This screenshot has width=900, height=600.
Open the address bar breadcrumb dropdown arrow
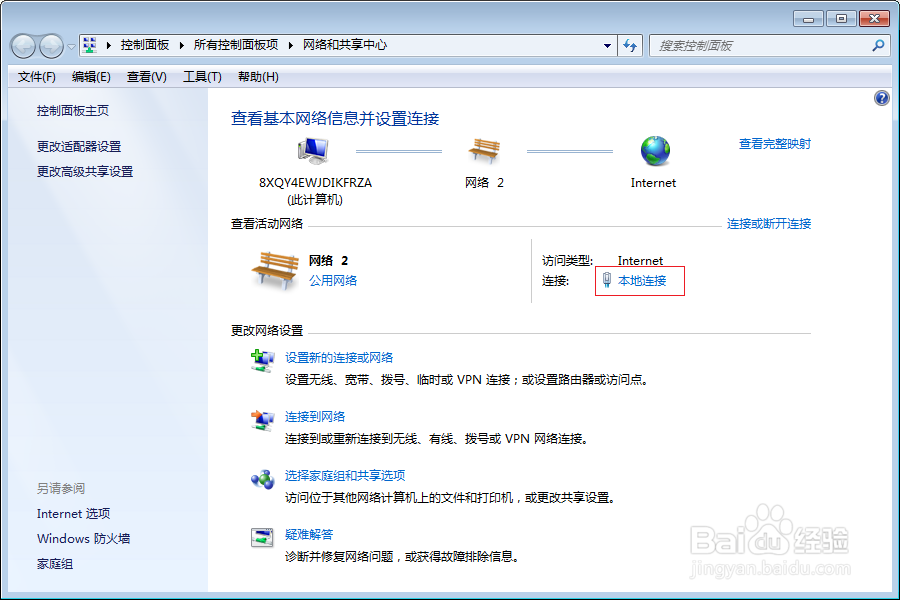point(607,45)
